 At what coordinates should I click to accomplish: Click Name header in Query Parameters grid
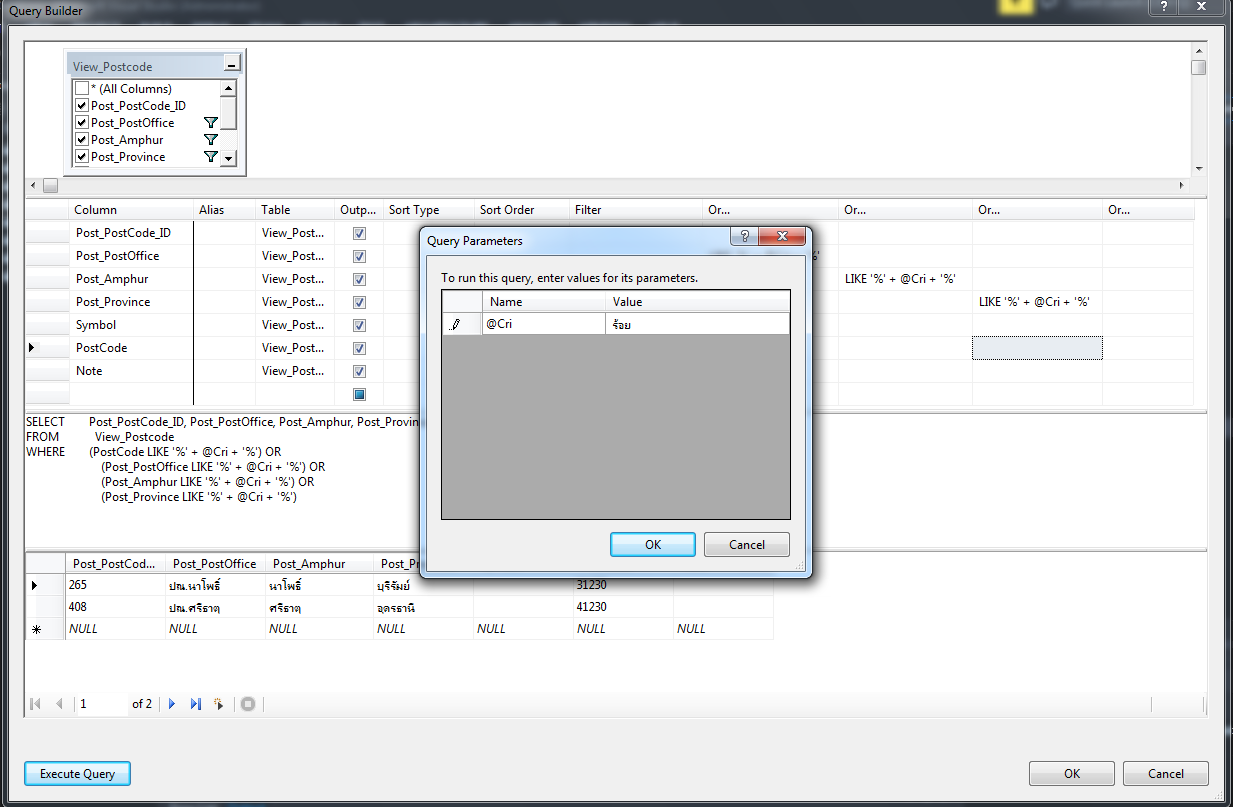(x=543, y=301)
